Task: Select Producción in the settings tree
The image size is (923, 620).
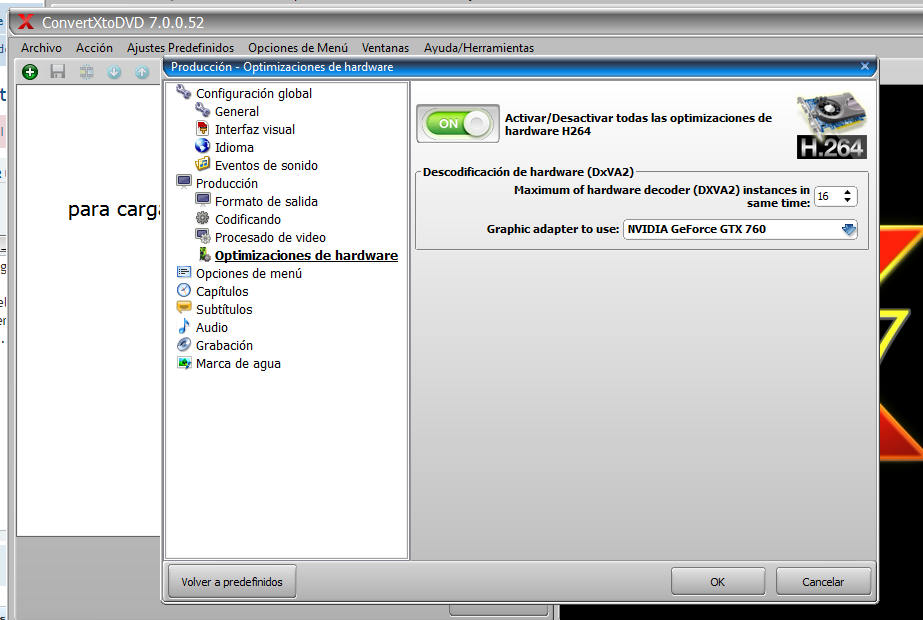Action: click(227, 183)
